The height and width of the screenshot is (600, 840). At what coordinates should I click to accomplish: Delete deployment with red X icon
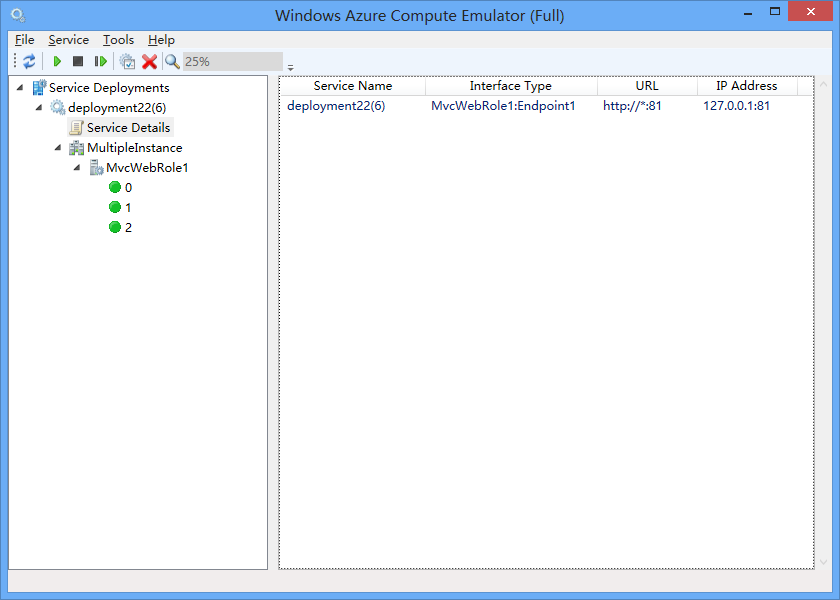click(149, 62)
